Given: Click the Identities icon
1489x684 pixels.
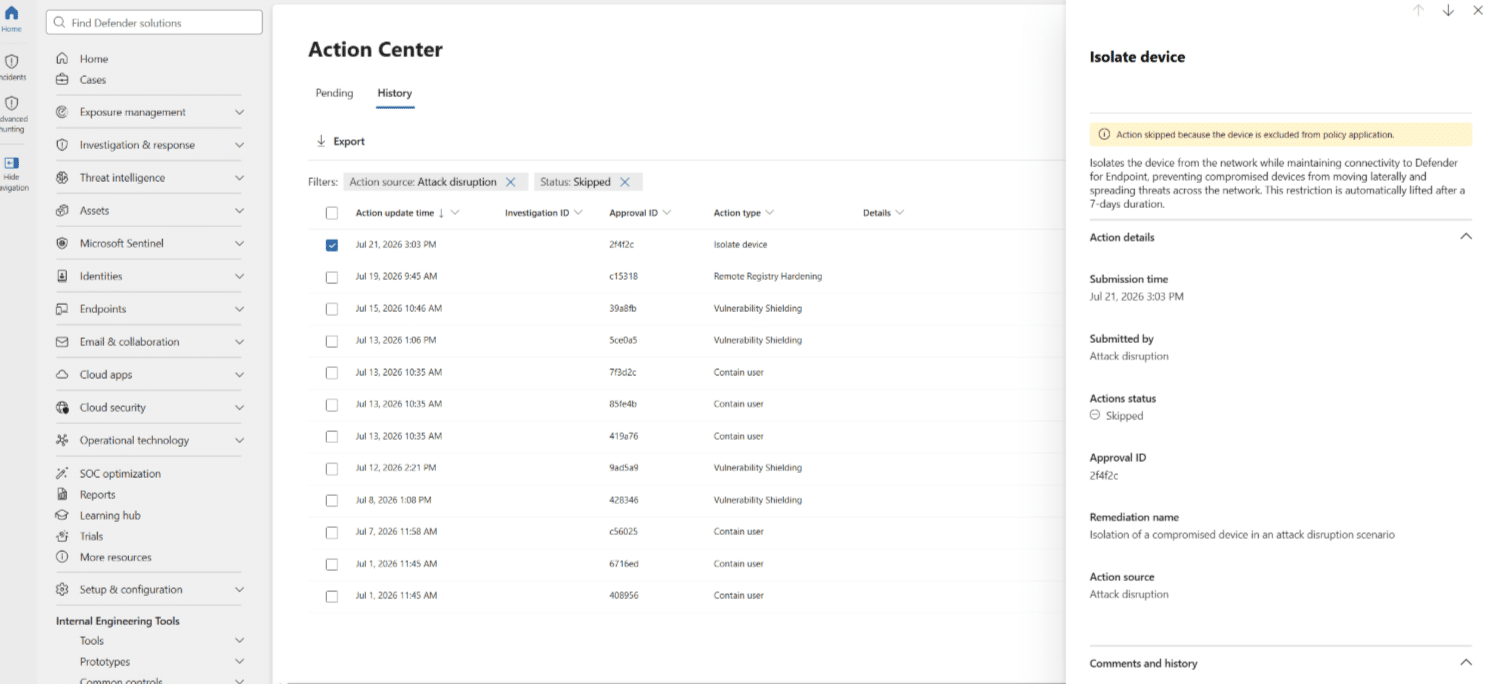Looking at the screenshot, I should tap(62, 276).
